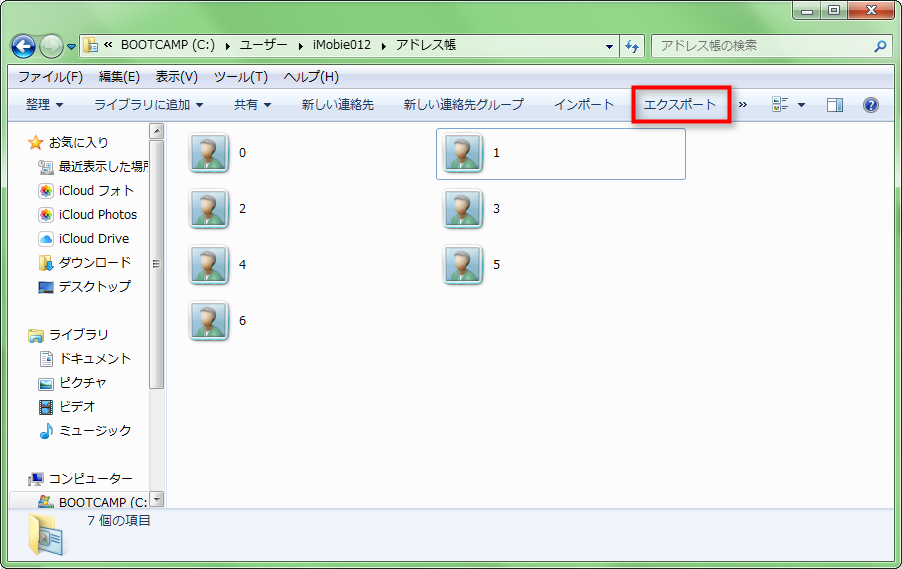Open ミュージック library
902x569 pixels.
coord(85,430)
